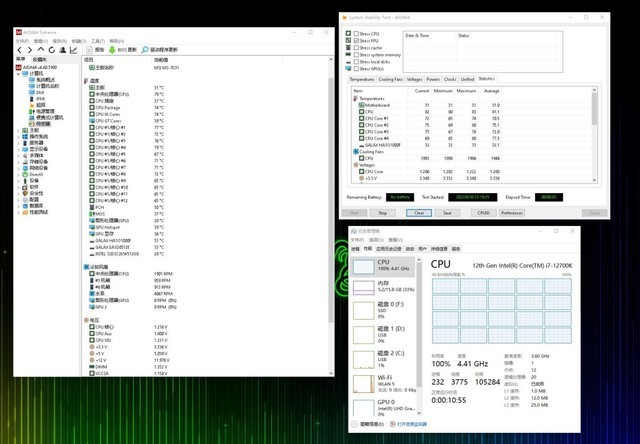Click the Stress CPU chip icon
This screenshot has height=444, width=640.
pos(348,33)
